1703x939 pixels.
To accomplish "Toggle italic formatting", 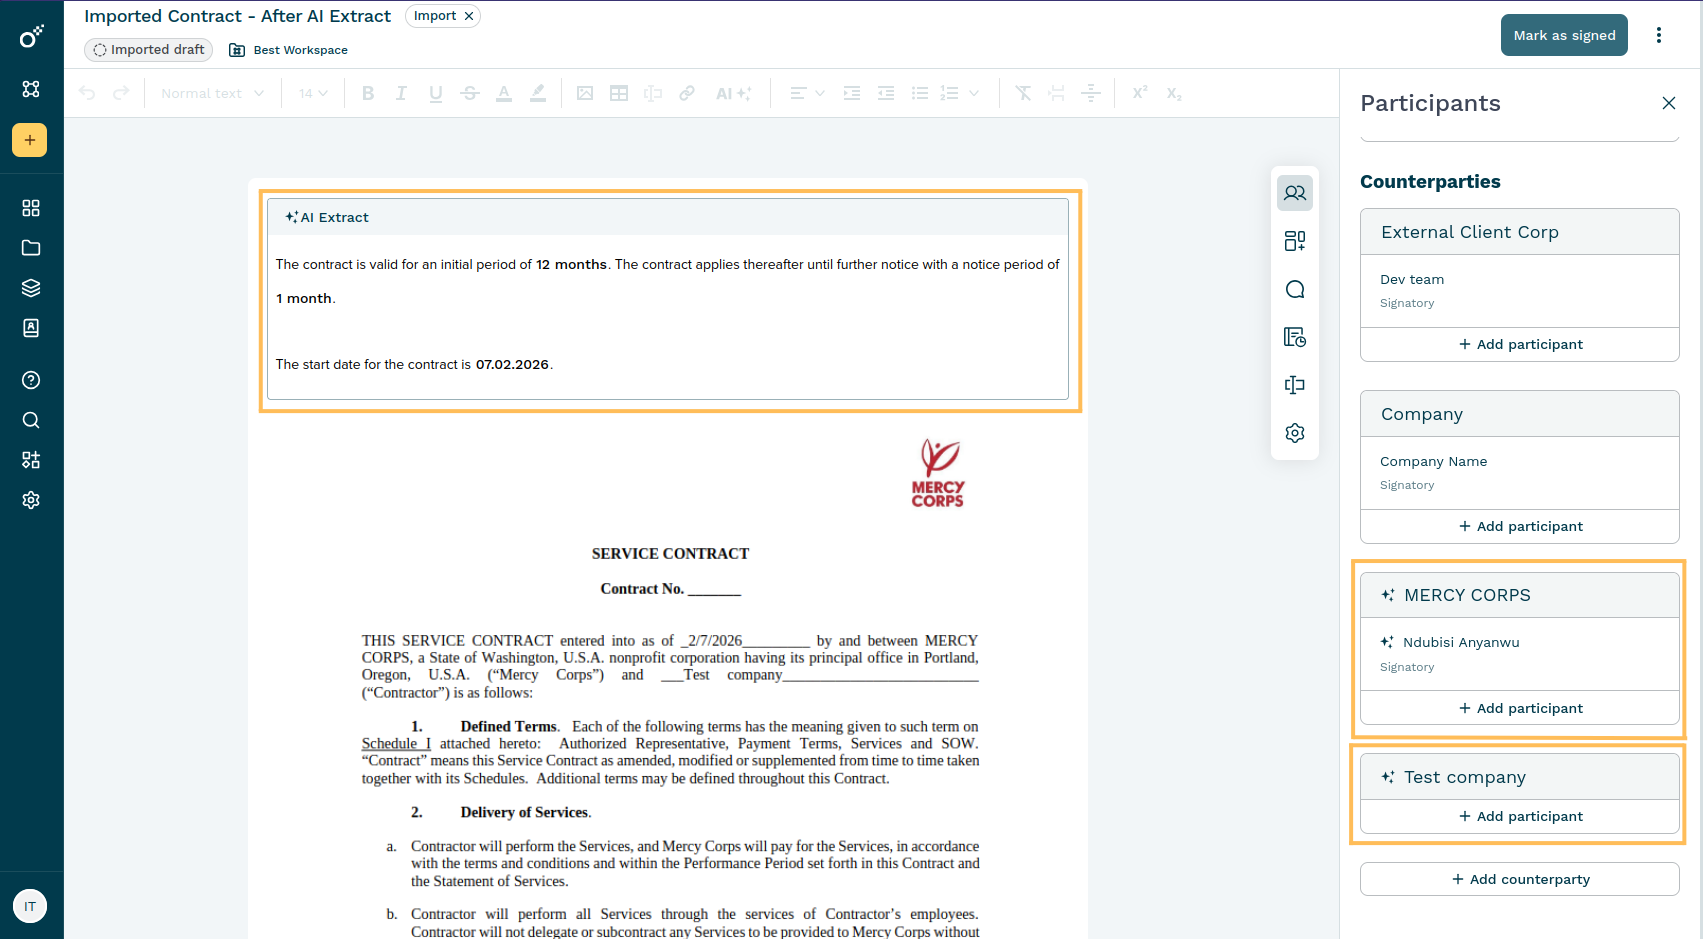I will (401, 93).
